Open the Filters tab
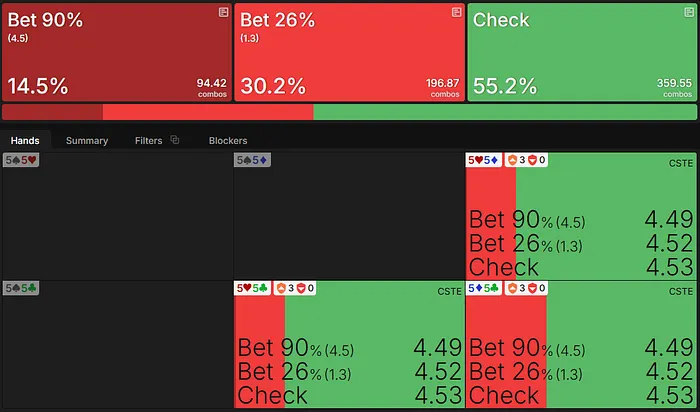700x412 pixels. (148, 141)
